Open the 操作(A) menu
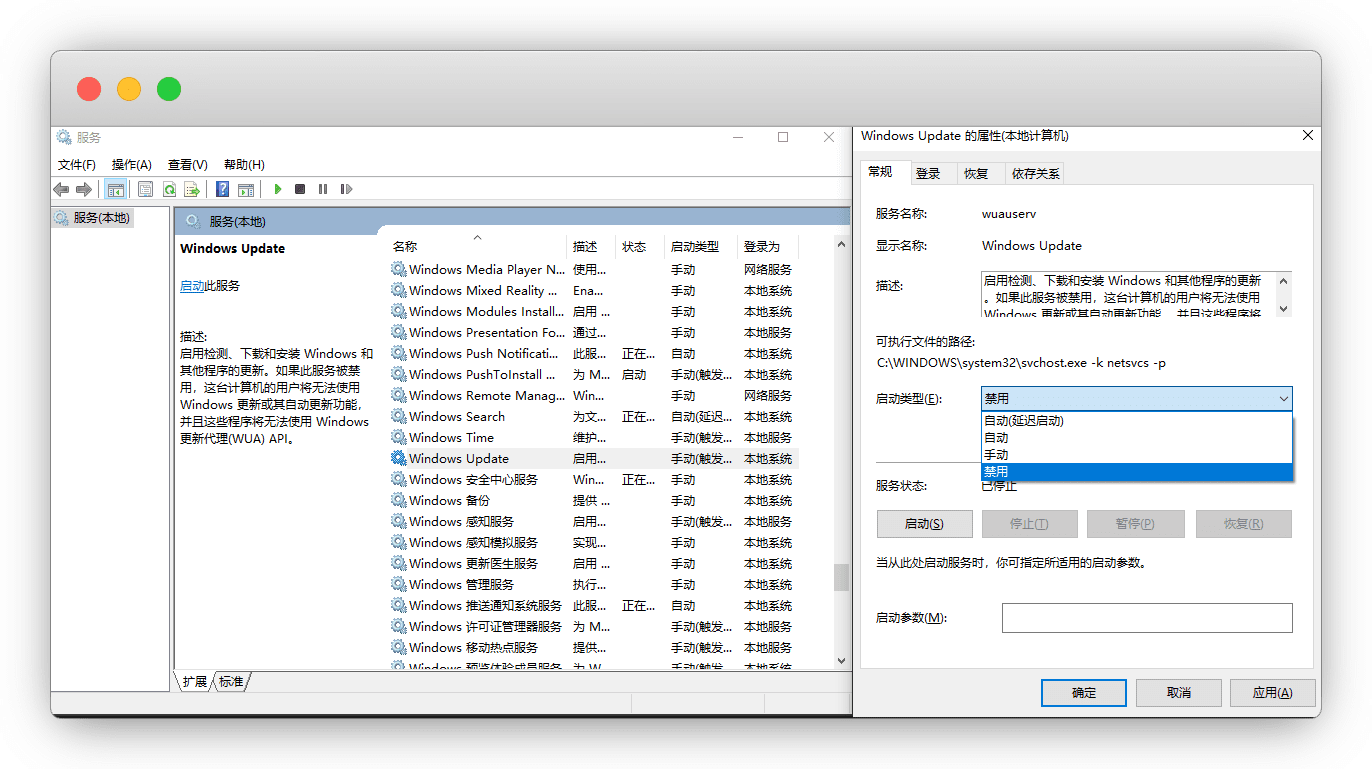 131,165
